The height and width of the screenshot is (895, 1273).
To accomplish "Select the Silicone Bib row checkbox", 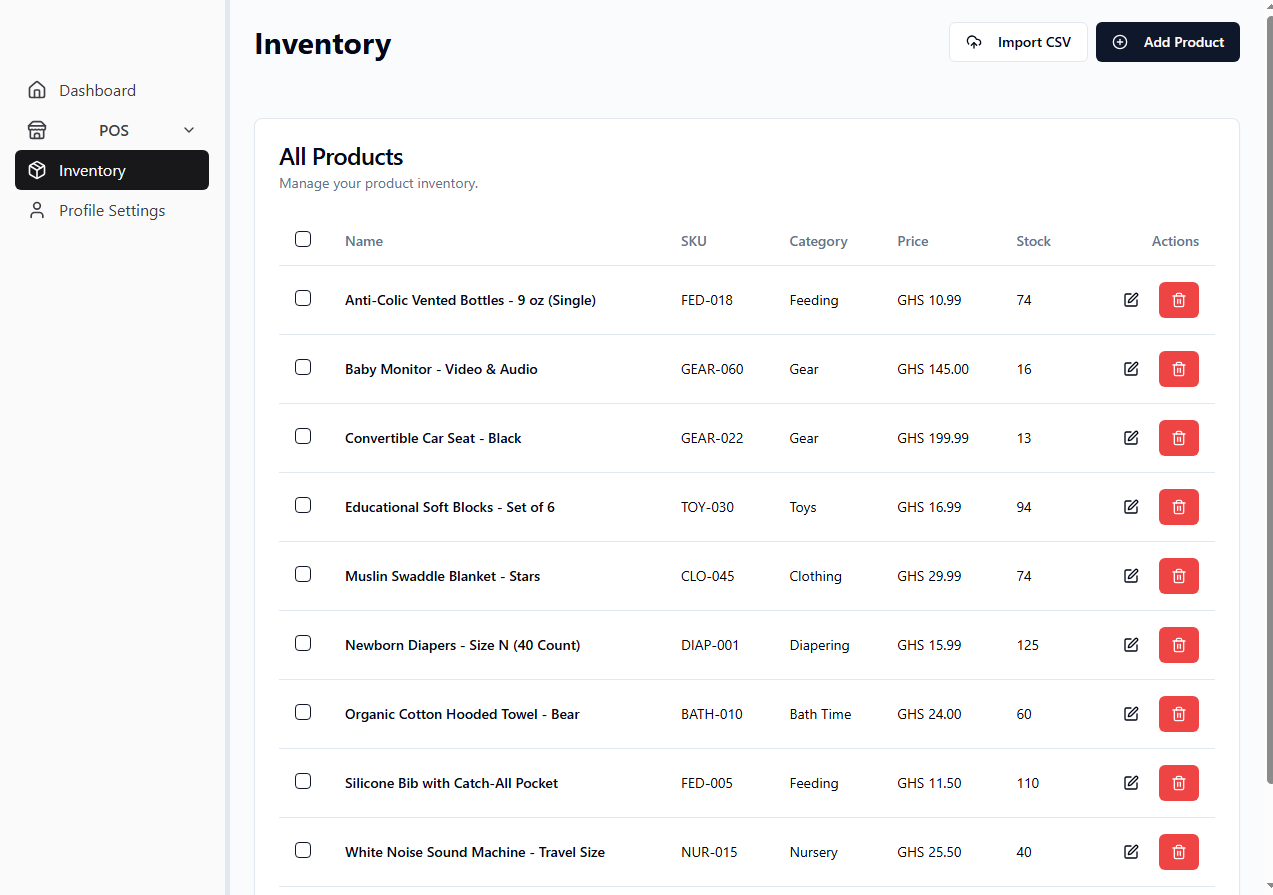I will tap(303, 781).
